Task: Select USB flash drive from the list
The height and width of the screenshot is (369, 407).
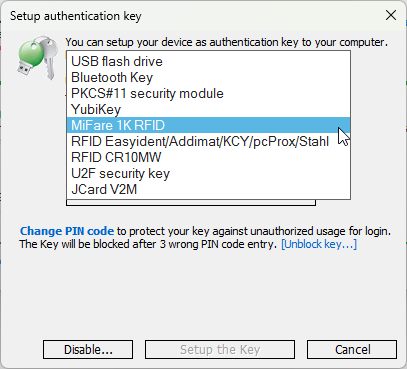Action: 208,61
